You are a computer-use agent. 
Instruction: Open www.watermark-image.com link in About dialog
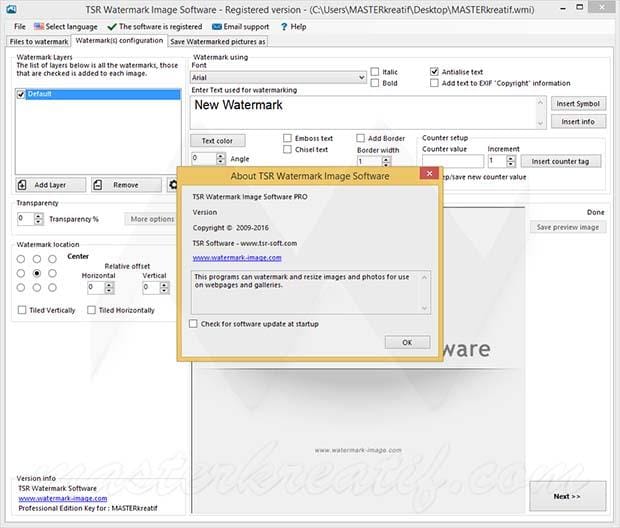pos(237,258)
